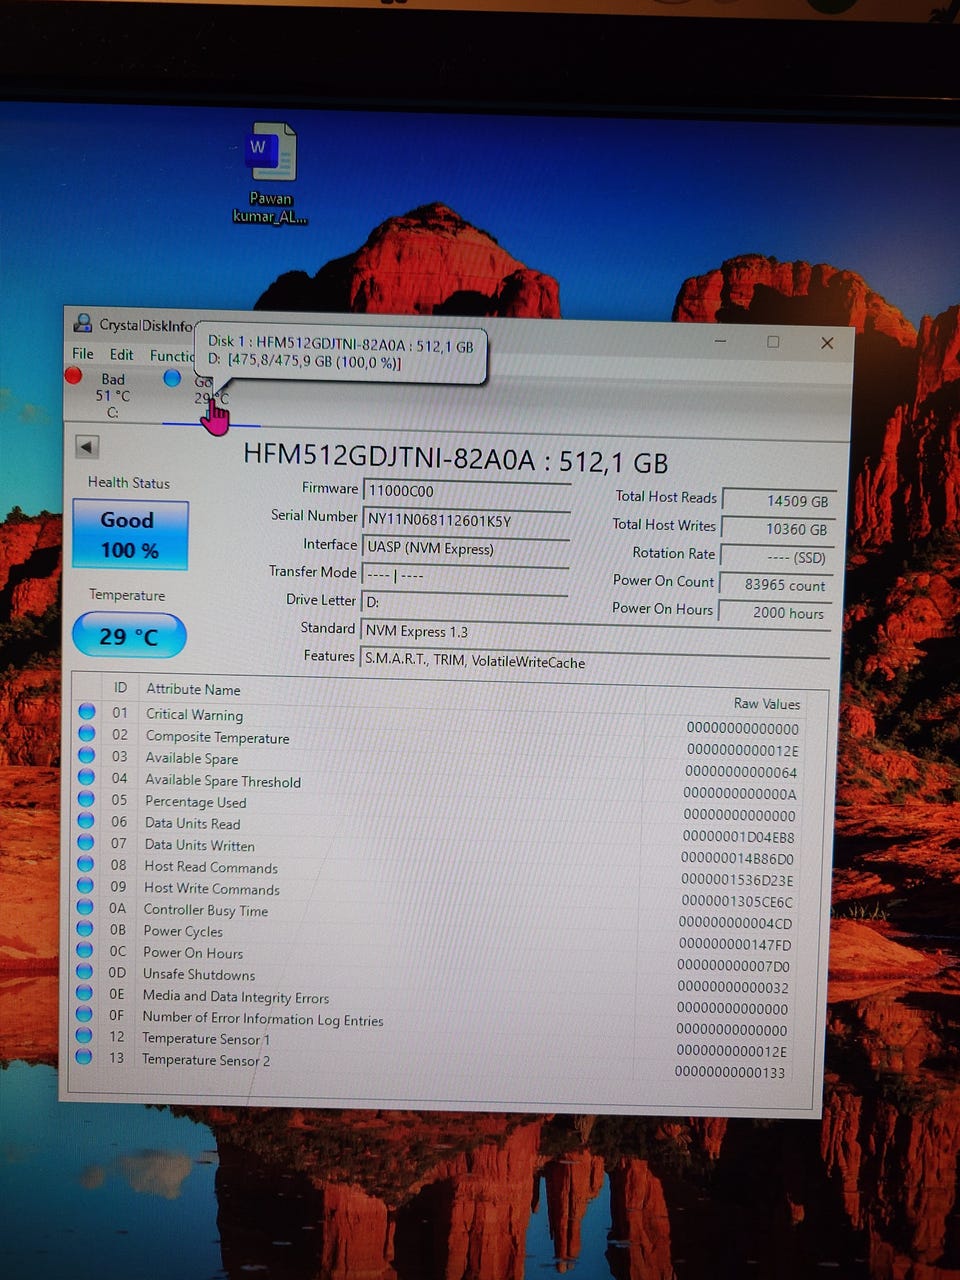Viewport: 960px width, 1280px height.
Task: Select the Bad 51 °C disk C:
Action: coord(111,395)
